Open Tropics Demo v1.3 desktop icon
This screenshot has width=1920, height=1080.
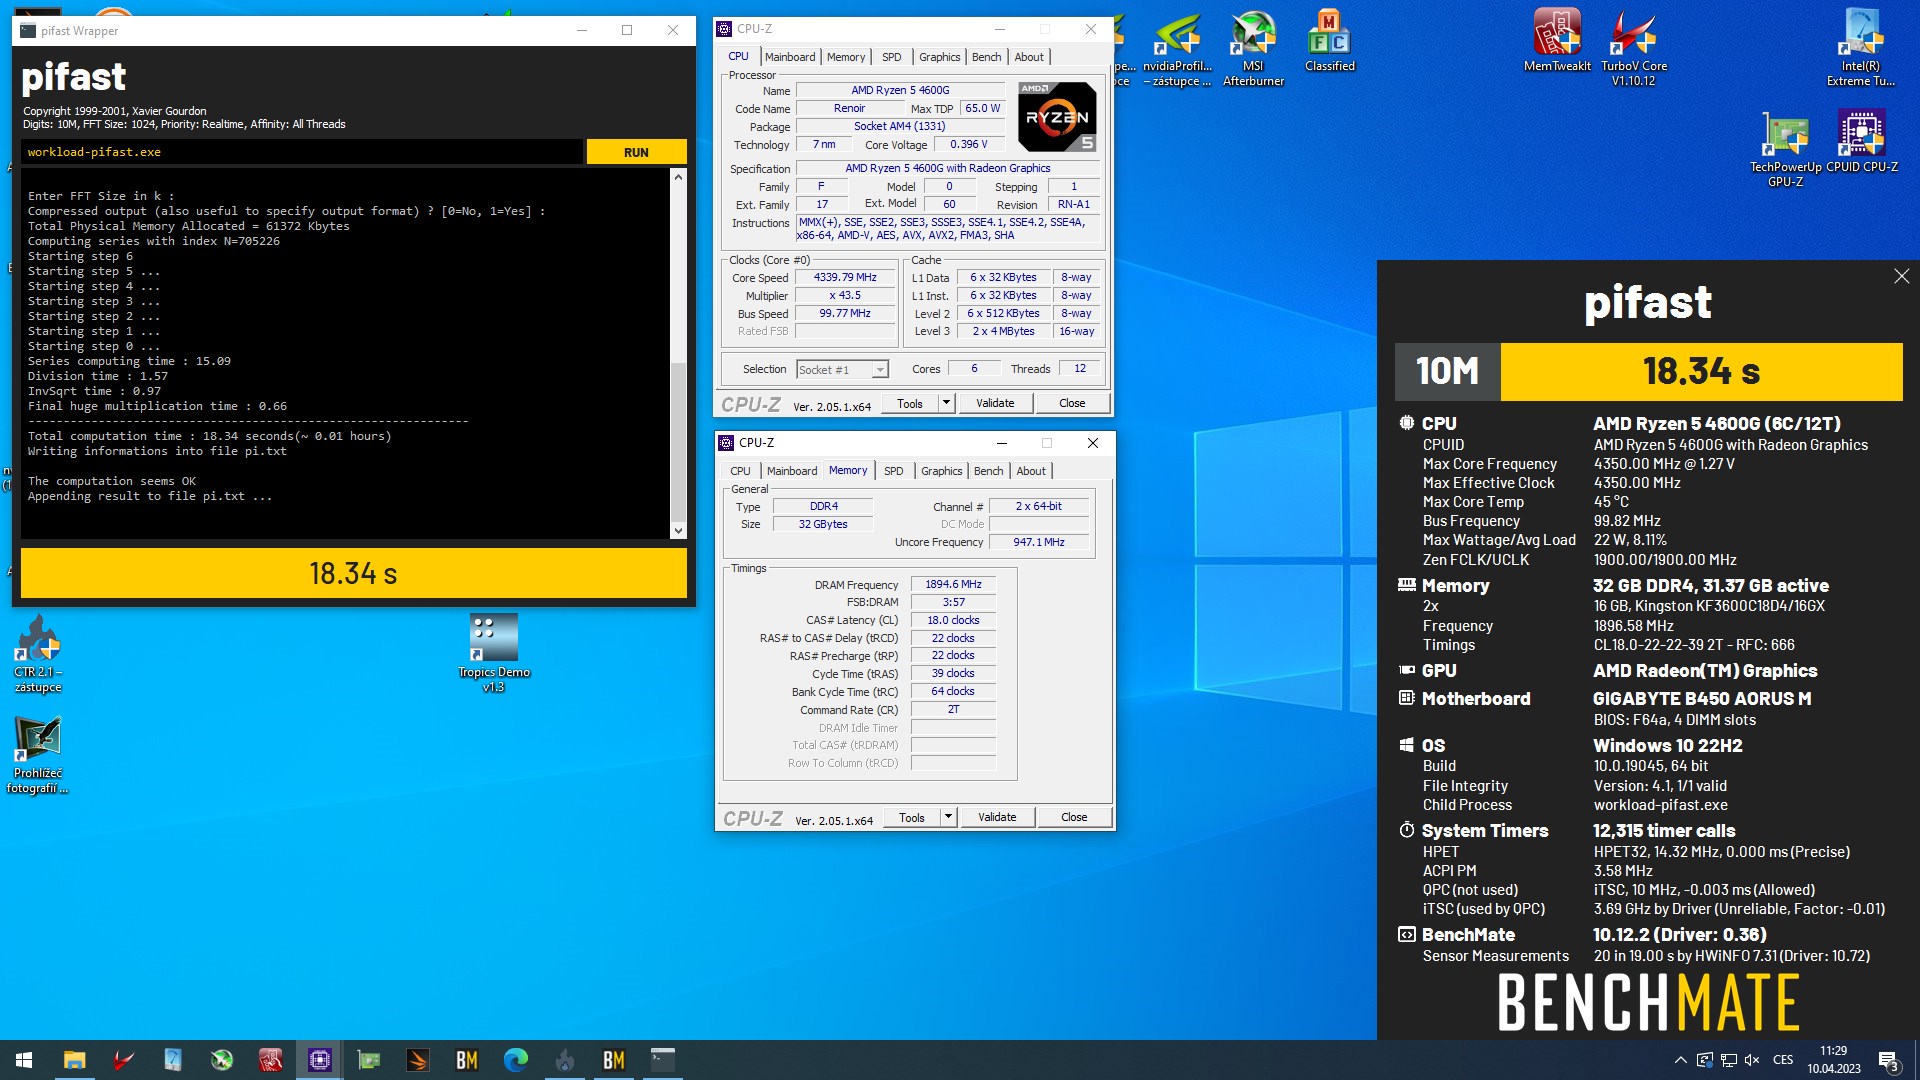(493, 654)
